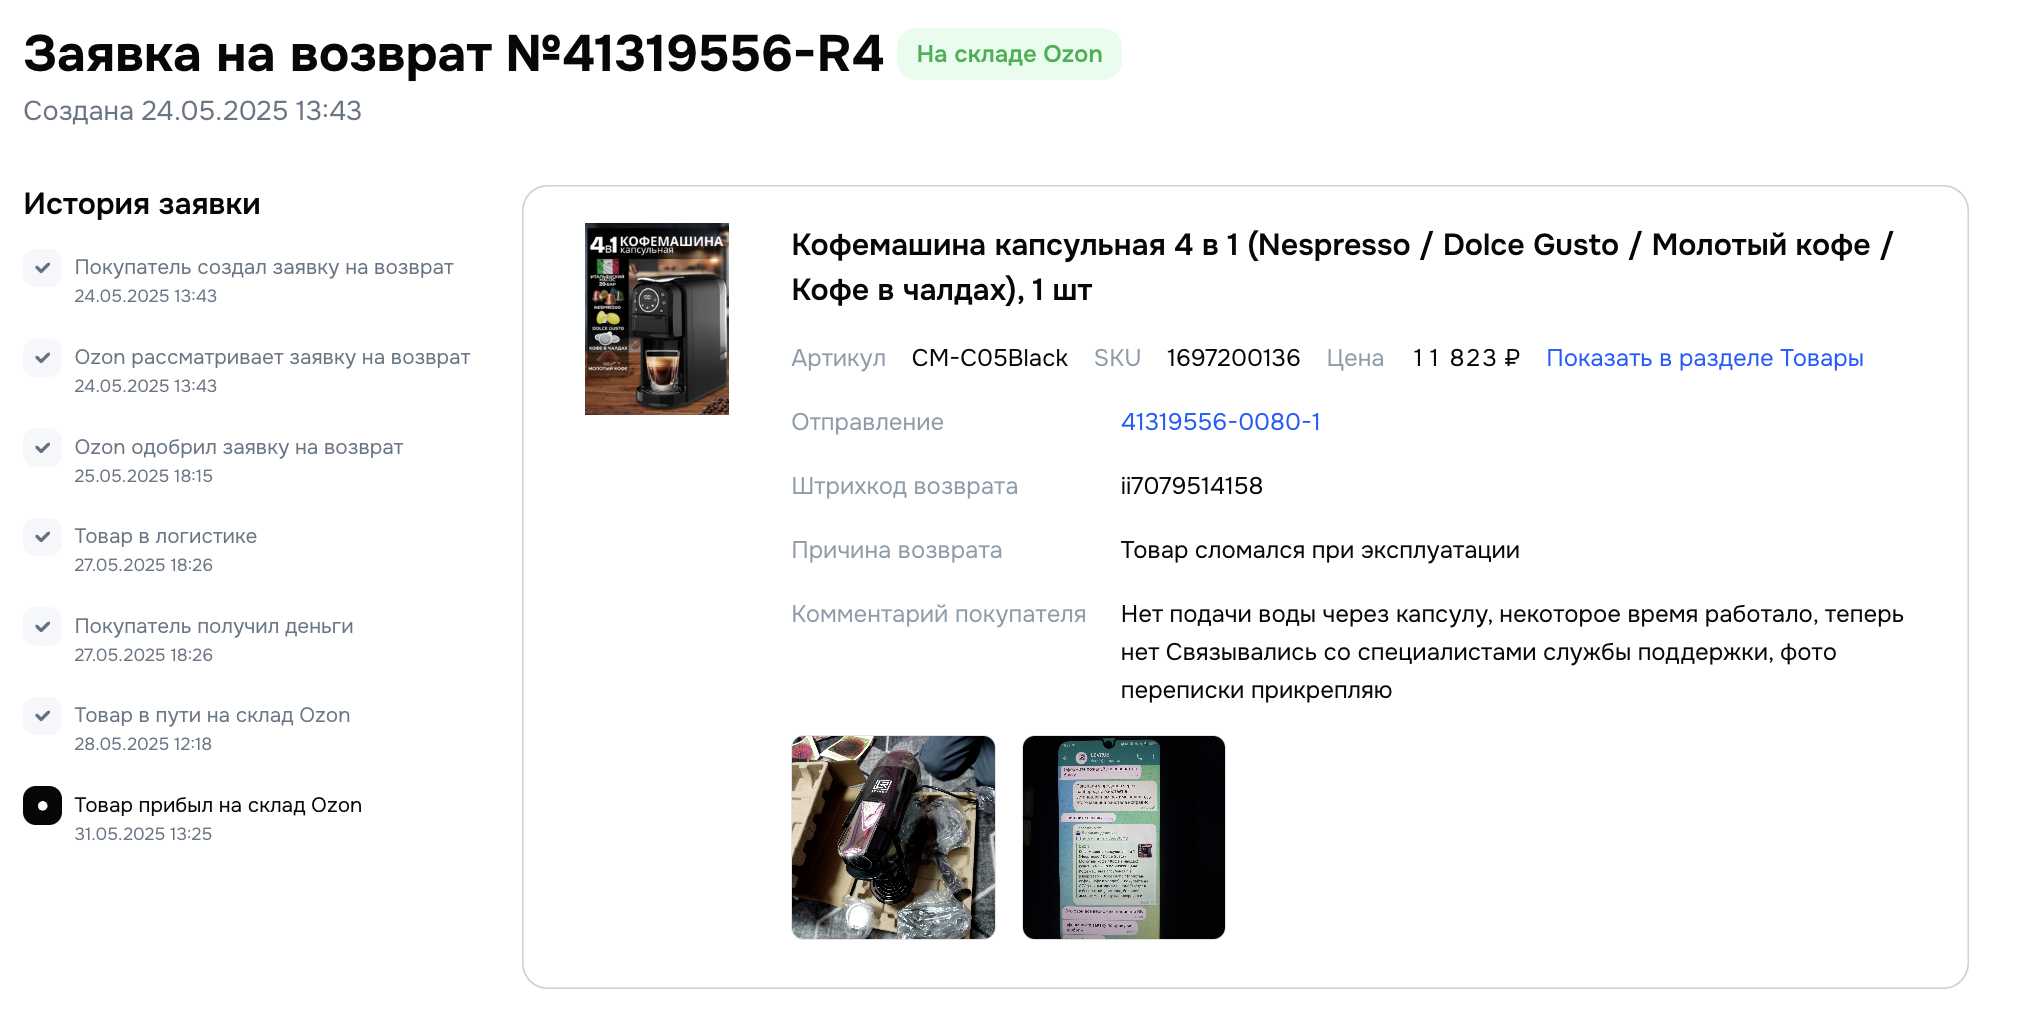Click checkmark icon for 'Товар в пути на склад Ozon'
The width and height of the screenshot is (2028, 1018).
click(42, 716)
